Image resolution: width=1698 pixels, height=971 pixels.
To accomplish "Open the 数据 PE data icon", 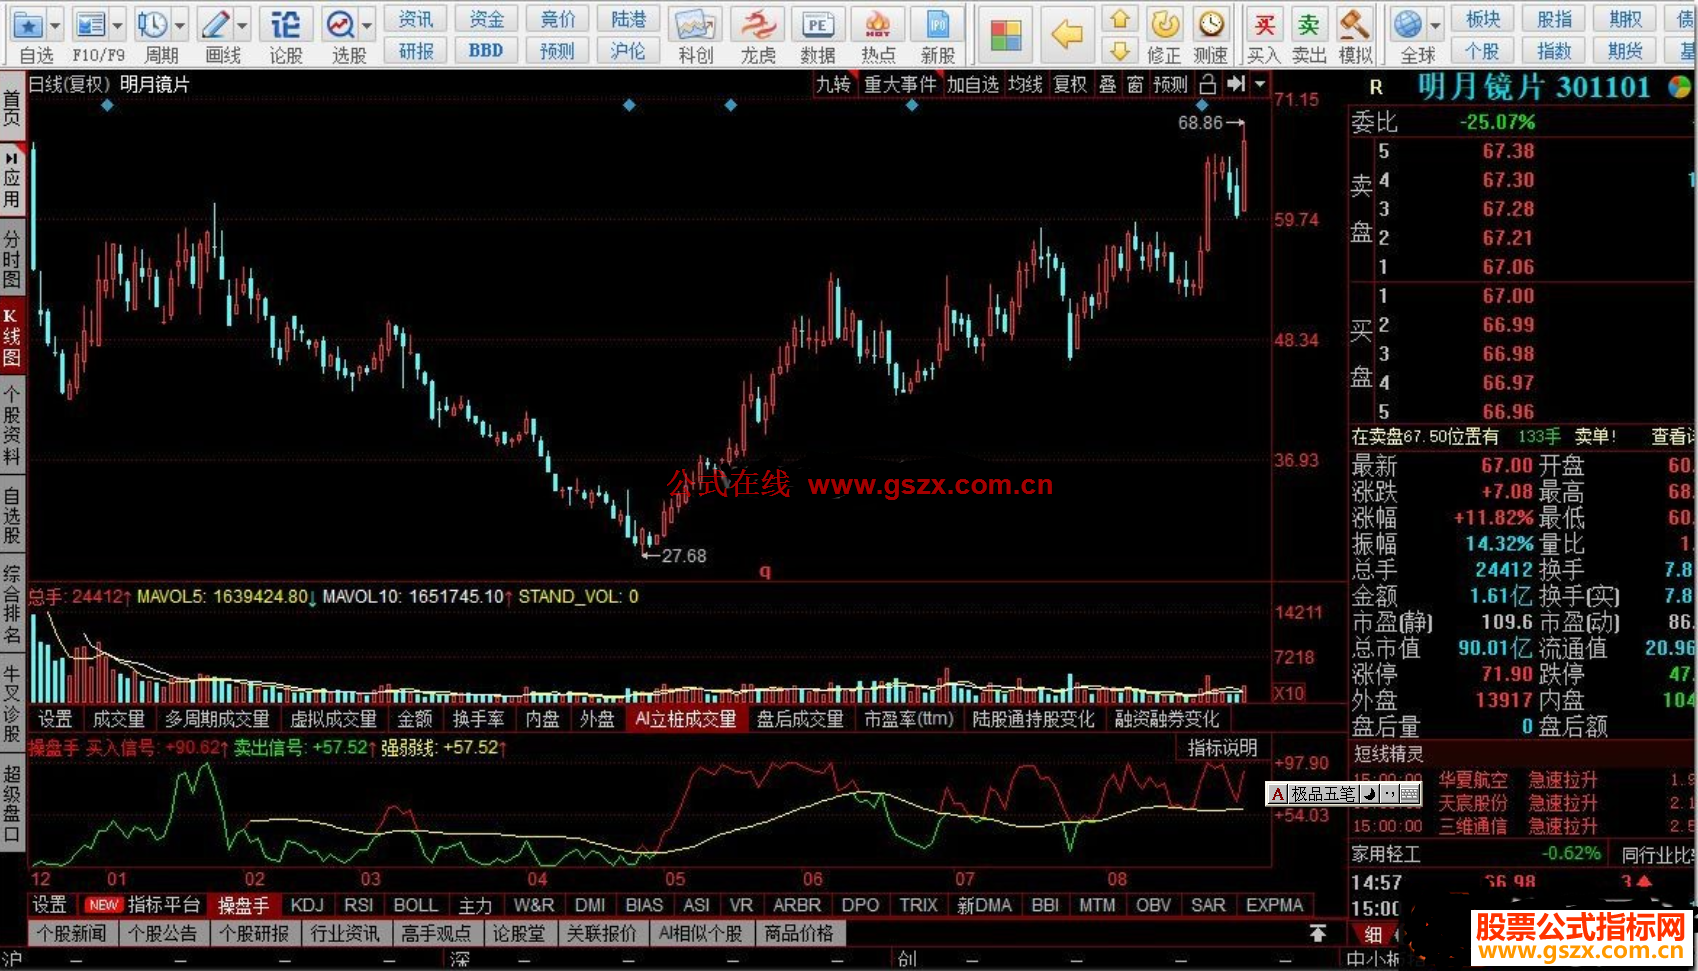I will [x=818, y=24].
